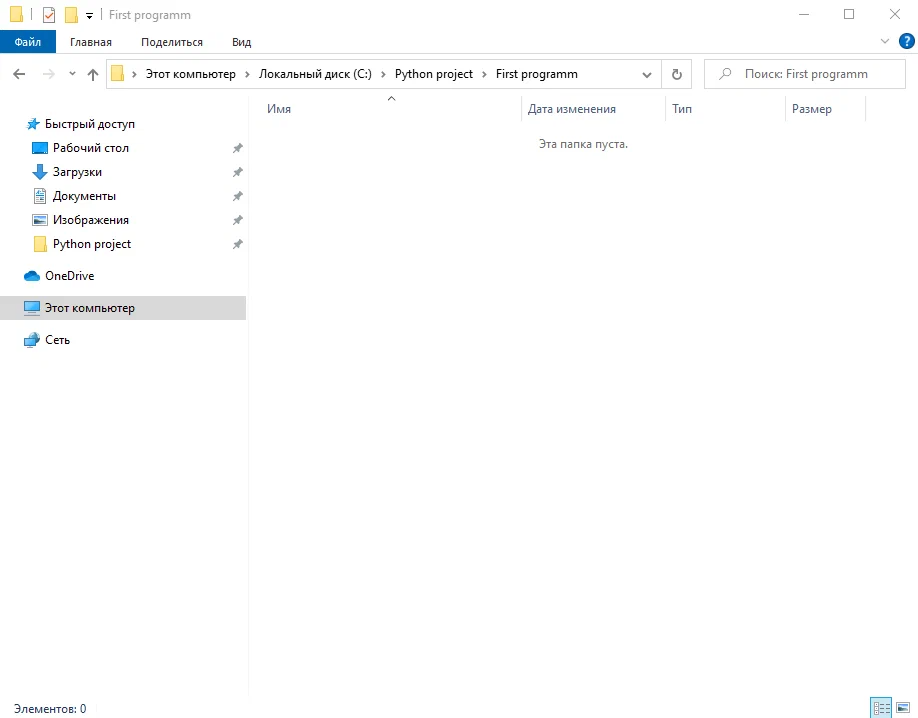The height and width of the screenshot is (718, 918).
Task: Expand the ribbon with the chevron
Action: click(x=884, y=41)
